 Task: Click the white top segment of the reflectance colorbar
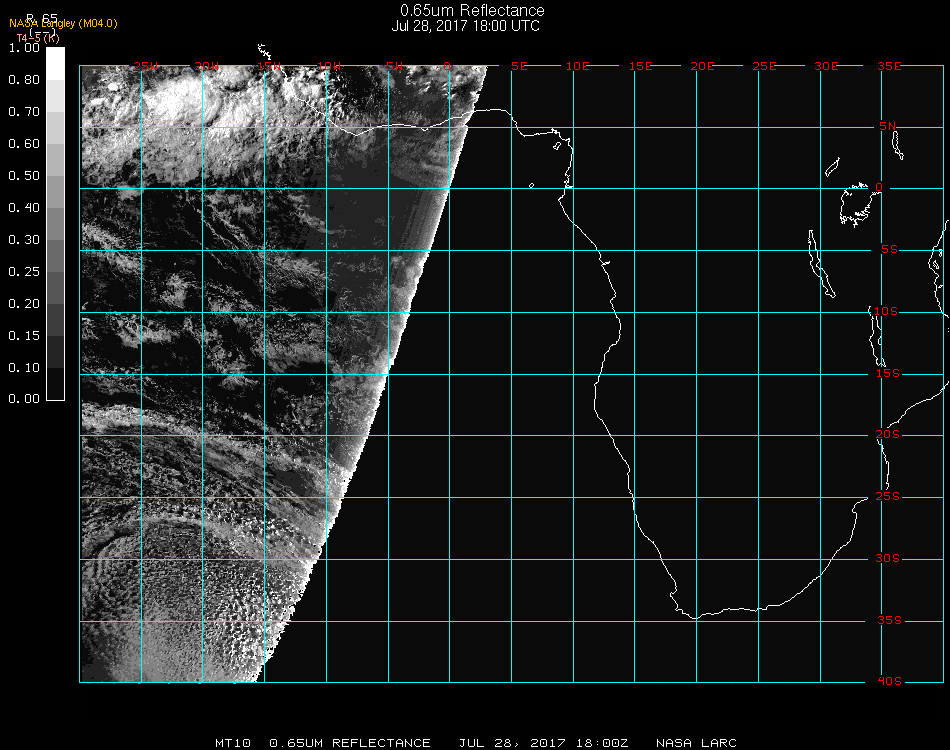[x=55, y=64]
